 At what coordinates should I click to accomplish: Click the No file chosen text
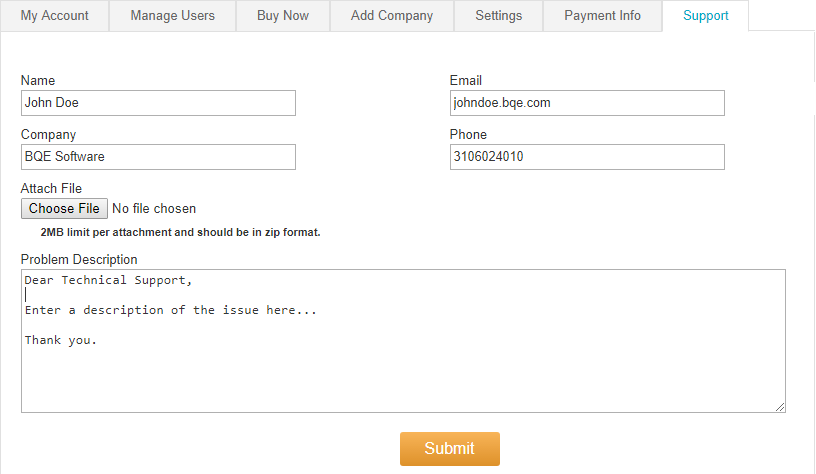(x=154, y=209)
